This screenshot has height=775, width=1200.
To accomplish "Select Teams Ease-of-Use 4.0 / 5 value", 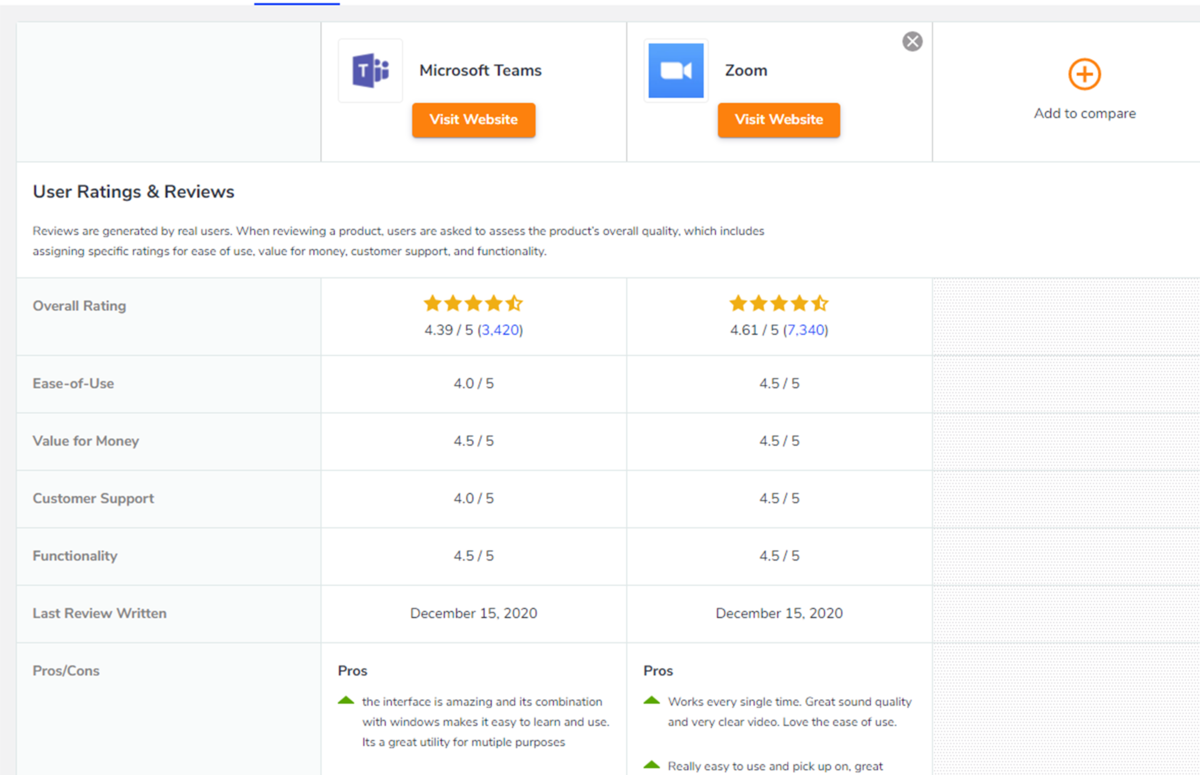I will click(x=474, y=384).
